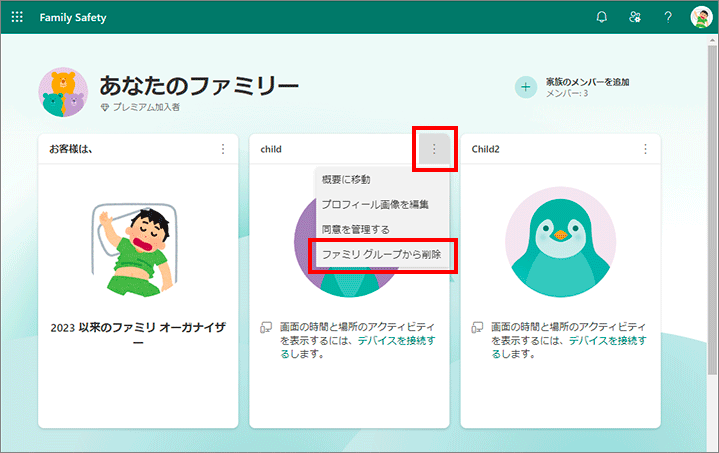Image resolution: width=719 pixels, height=453 pixels.
Task: Open the app launcher grid icon
Action: click(x=17, y=17)
